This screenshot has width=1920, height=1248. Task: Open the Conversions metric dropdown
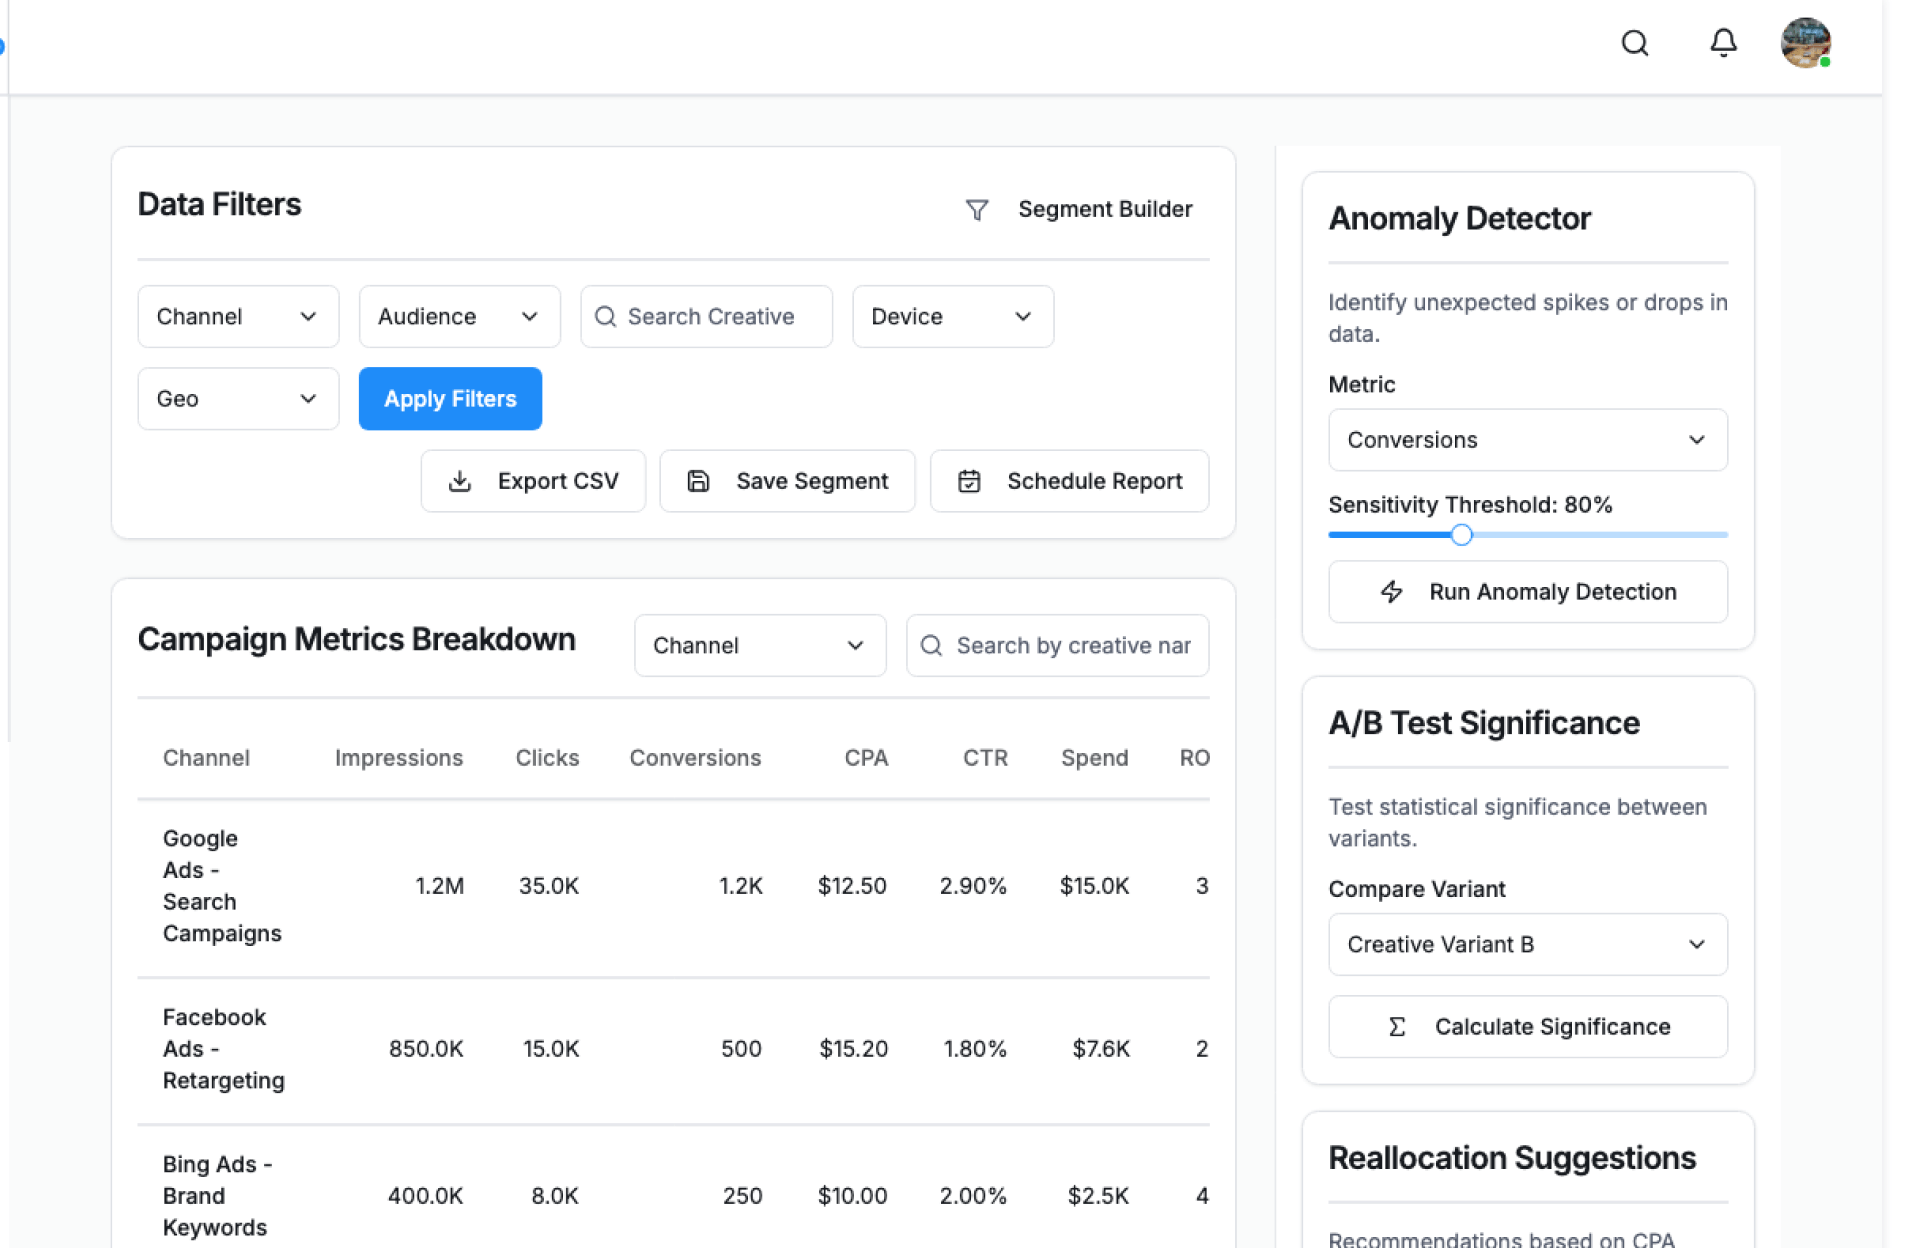click(x=1527, y=439)
